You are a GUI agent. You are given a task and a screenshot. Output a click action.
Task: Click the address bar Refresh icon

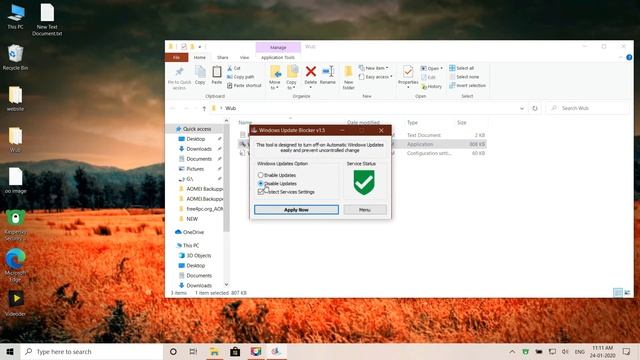click(x=535, y=108)
